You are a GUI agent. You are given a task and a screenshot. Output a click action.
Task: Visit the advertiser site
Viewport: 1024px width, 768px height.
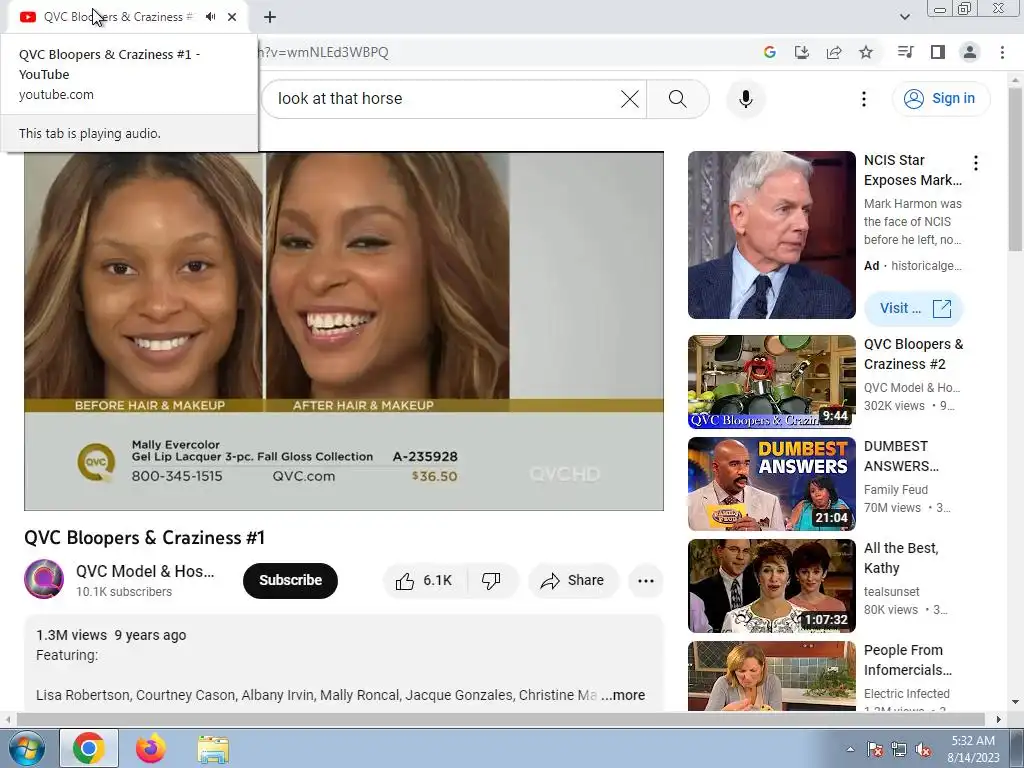coord(914,308)
